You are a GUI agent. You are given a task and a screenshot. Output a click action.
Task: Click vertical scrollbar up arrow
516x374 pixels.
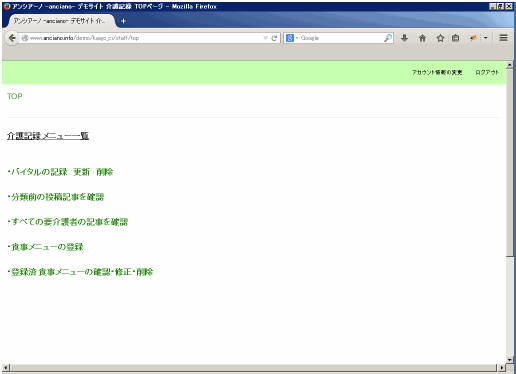coord(509,65)
